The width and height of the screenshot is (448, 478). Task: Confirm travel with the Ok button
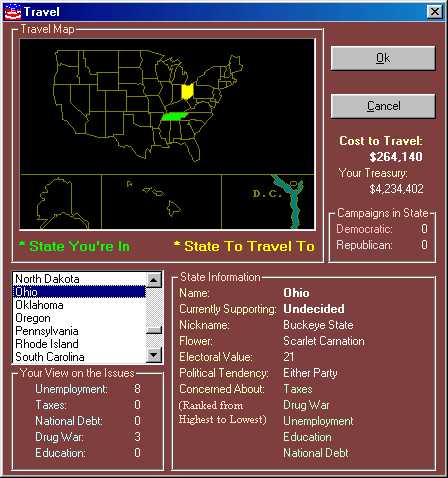pyautogui.click(x=383, y=58)
